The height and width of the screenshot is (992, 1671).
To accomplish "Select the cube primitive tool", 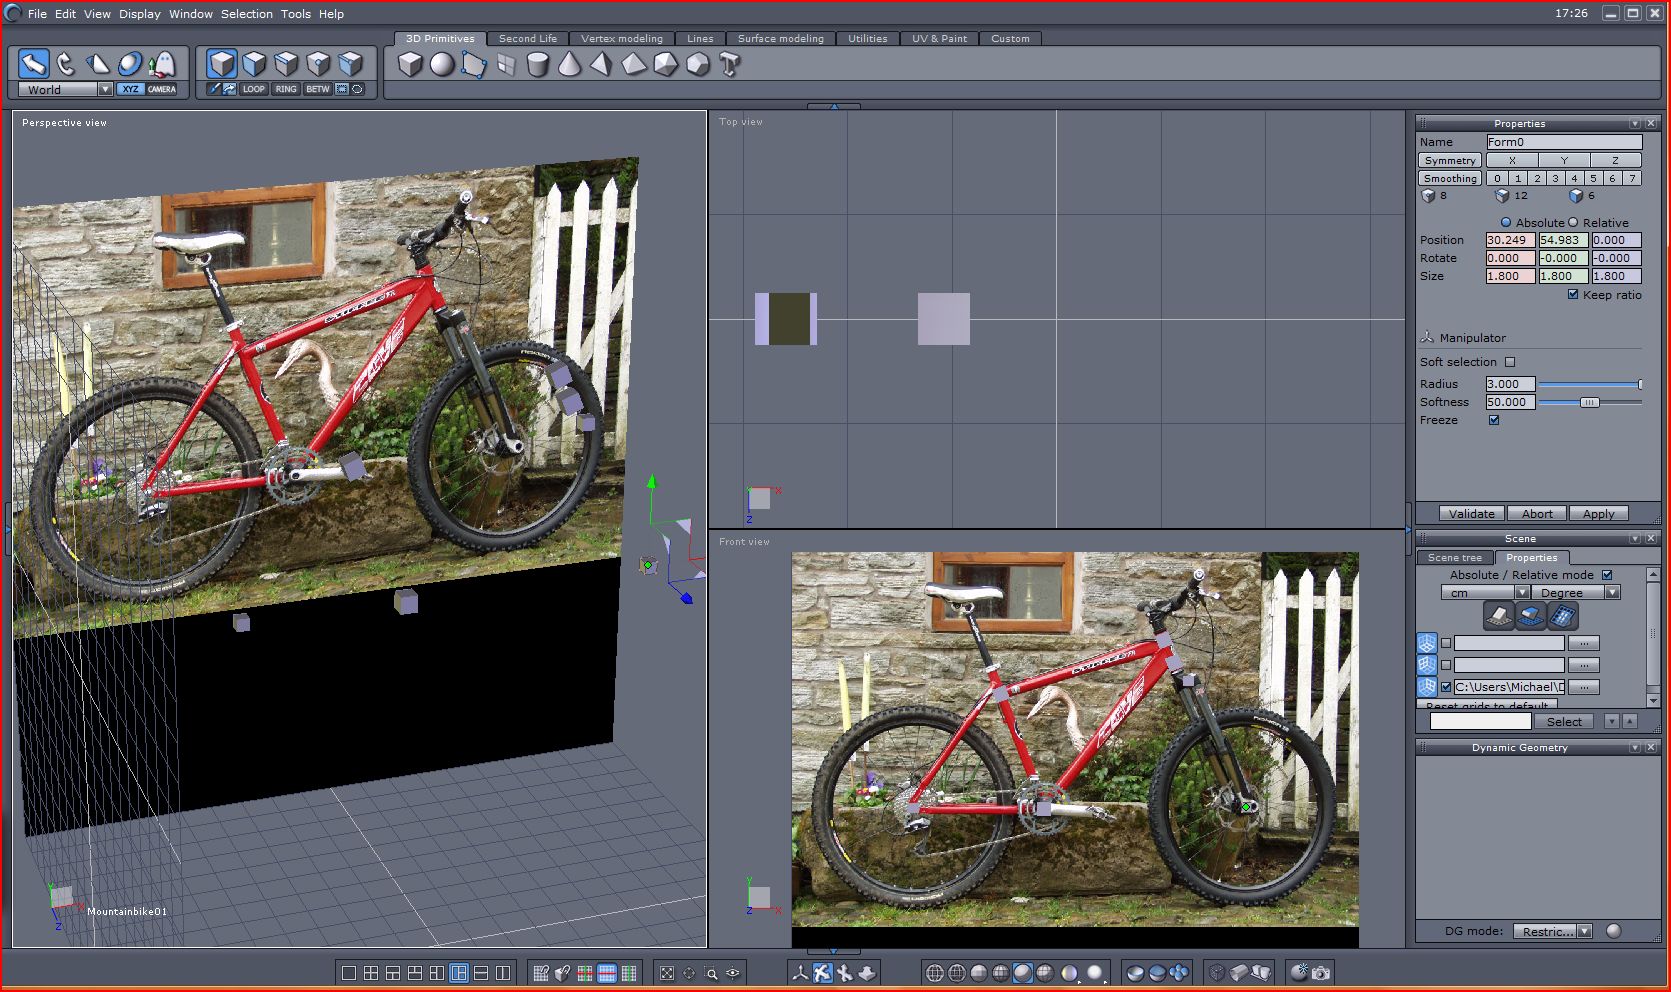I will (x=410, y=65).
